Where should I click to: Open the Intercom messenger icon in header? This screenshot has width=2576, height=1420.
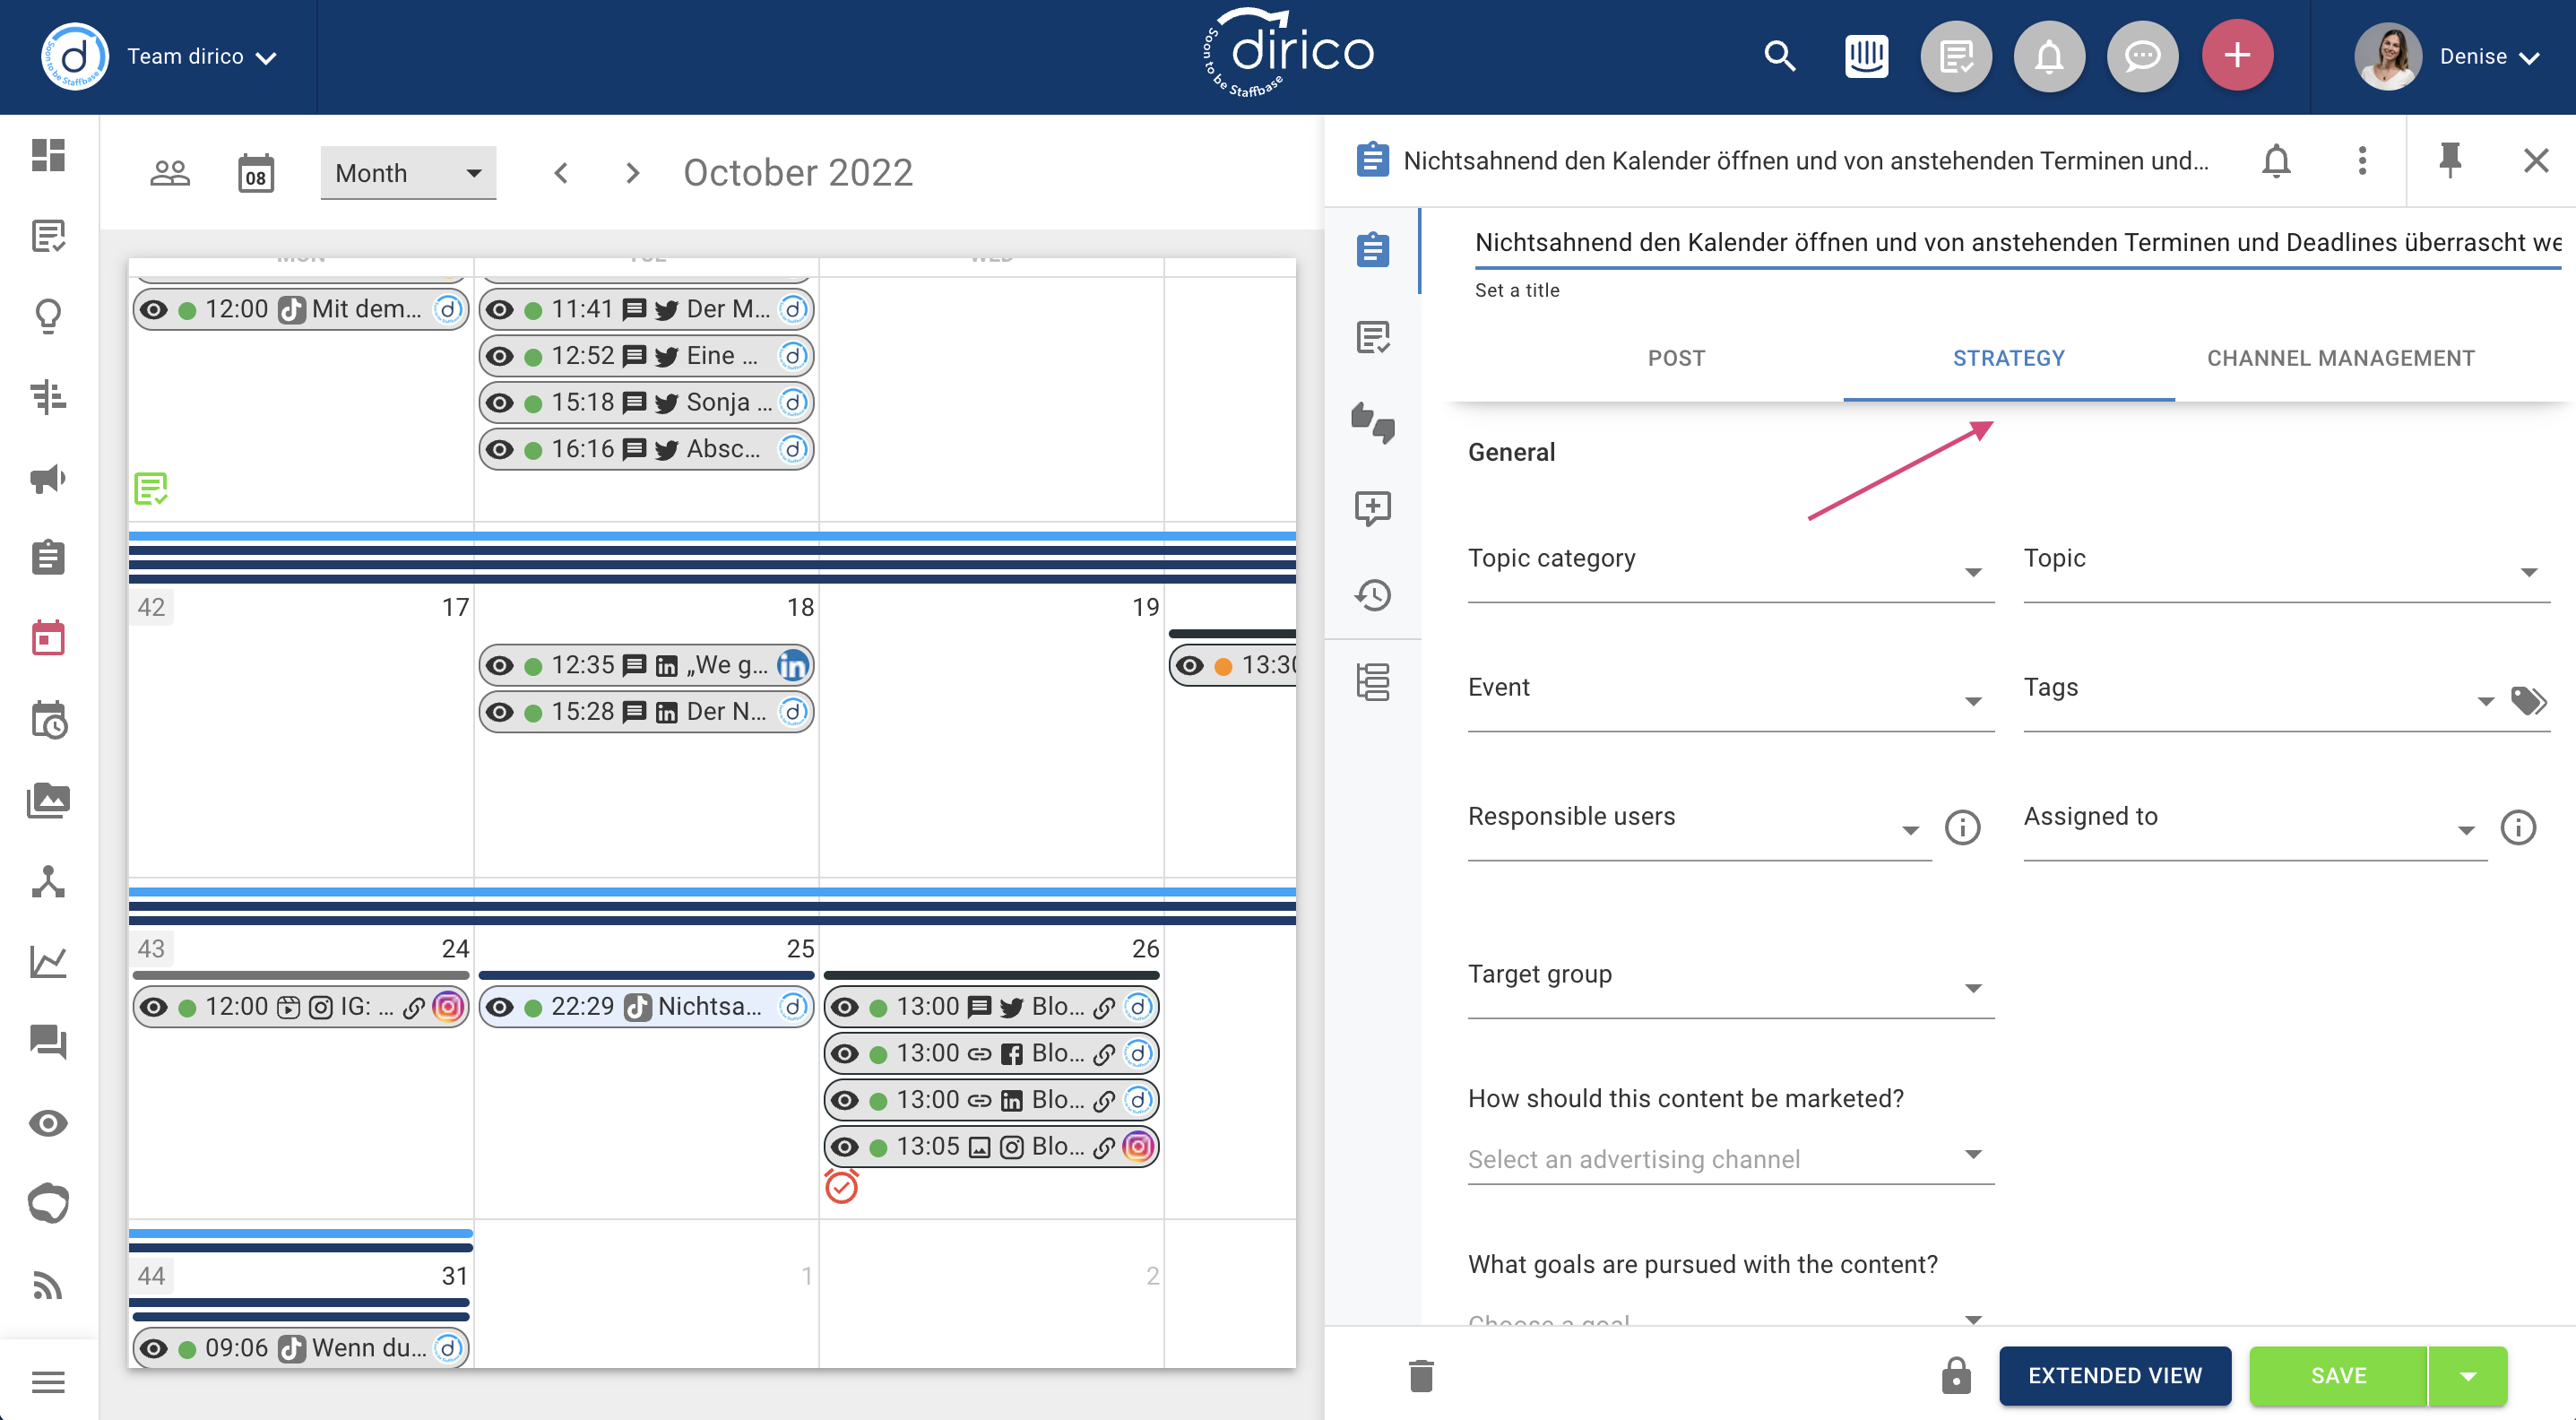[1866, 56]
